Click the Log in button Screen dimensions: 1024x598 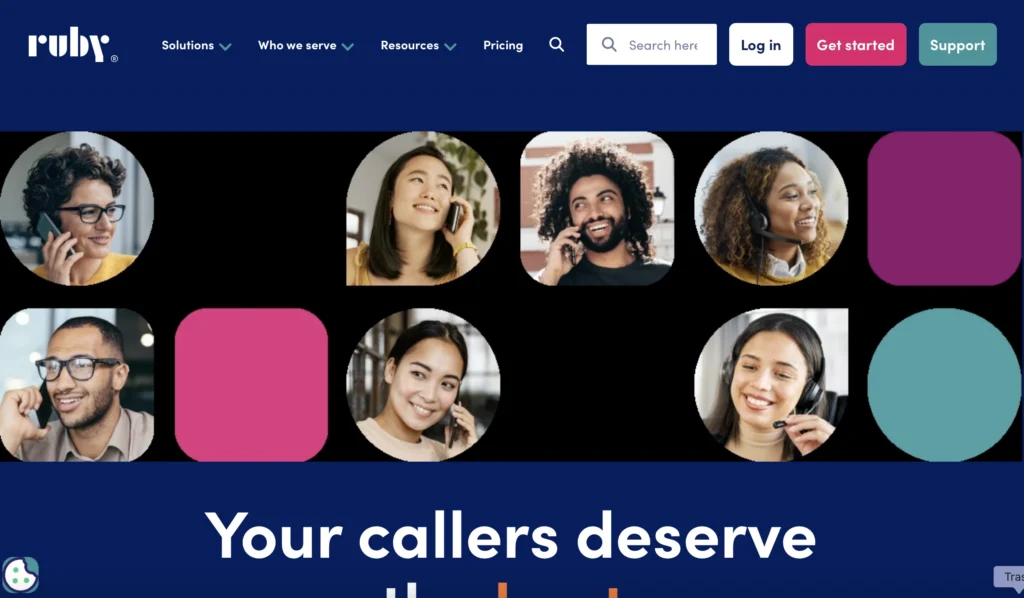click(x=761, y=44)
